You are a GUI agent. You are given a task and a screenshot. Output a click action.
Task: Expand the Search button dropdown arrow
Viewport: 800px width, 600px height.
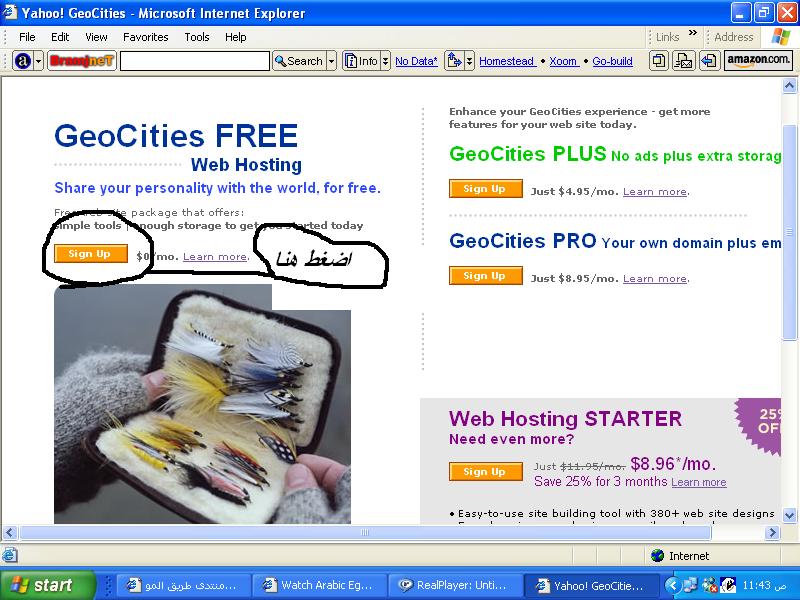click(x=332, y=61)
